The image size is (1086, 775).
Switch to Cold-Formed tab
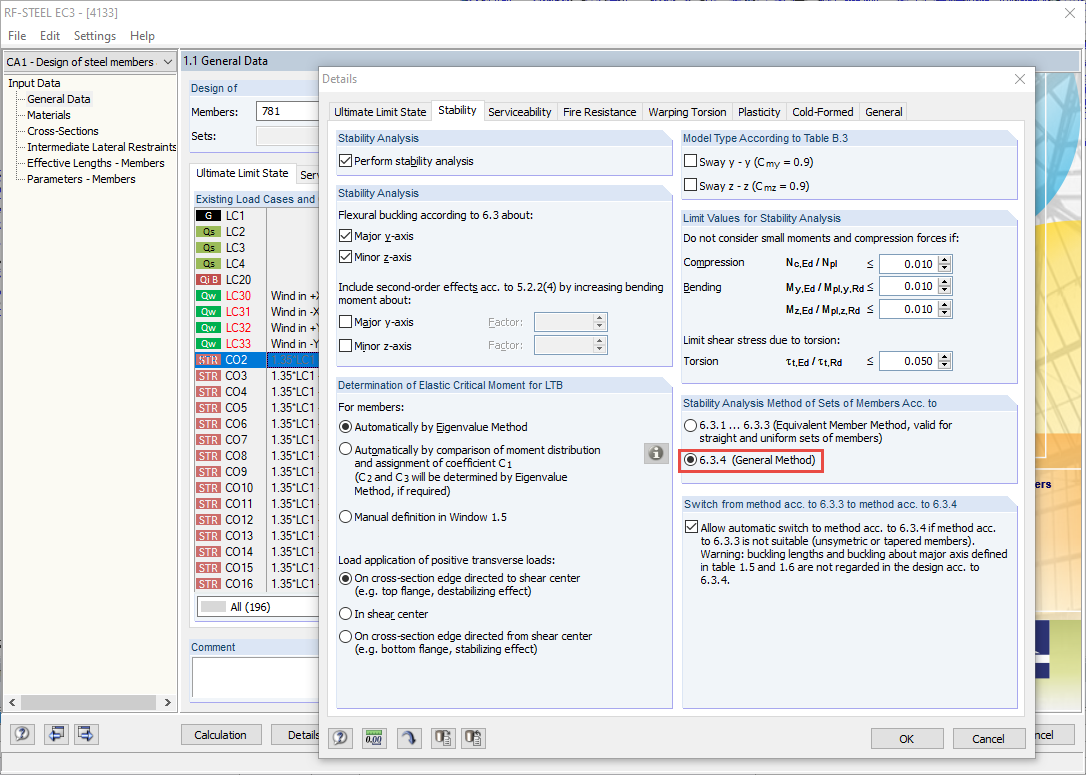click(x=823, y=112)
